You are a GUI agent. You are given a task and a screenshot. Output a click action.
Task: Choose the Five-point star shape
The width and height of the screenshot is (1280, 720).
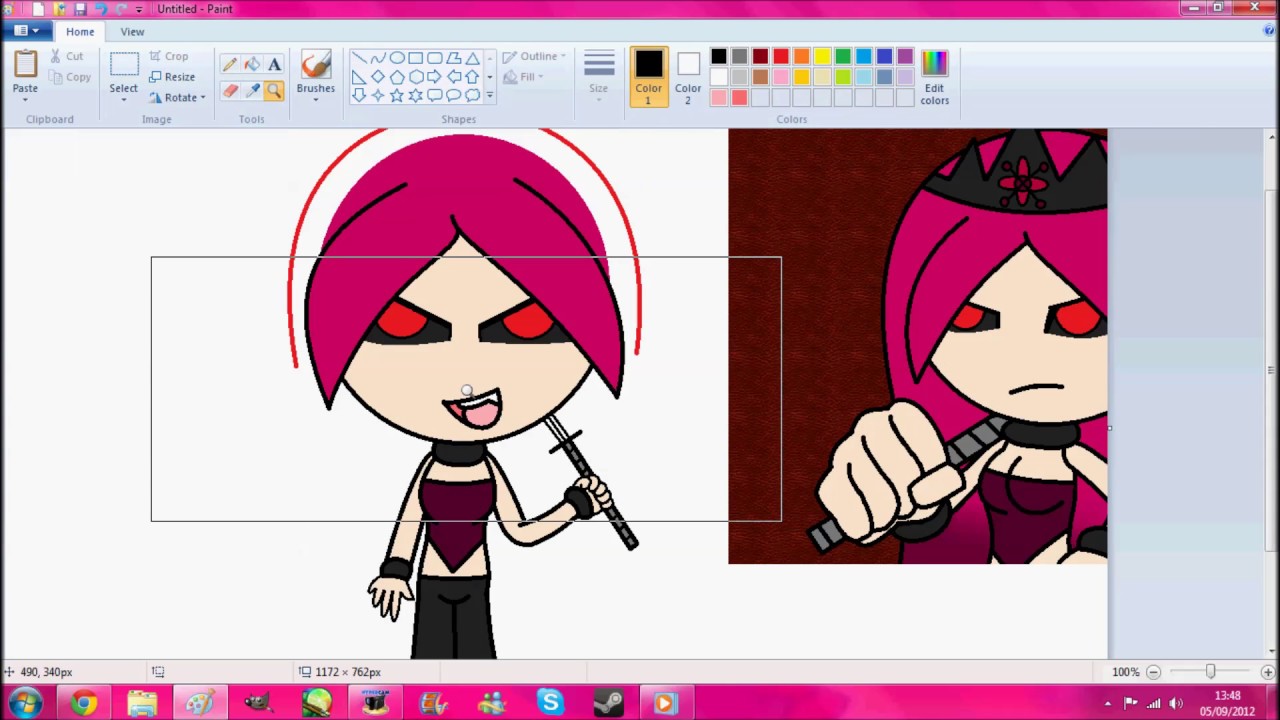click(x=397, y=95)
